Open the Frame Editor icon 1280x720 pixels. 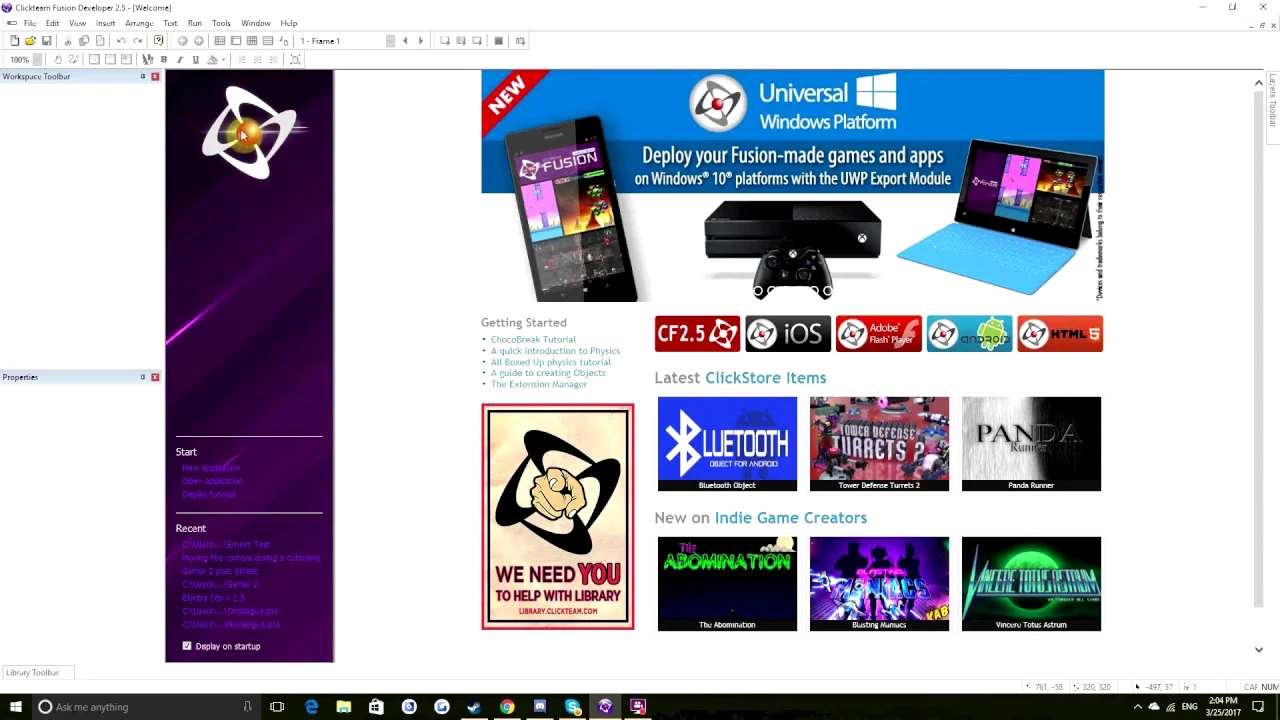(x=235, y=41)
